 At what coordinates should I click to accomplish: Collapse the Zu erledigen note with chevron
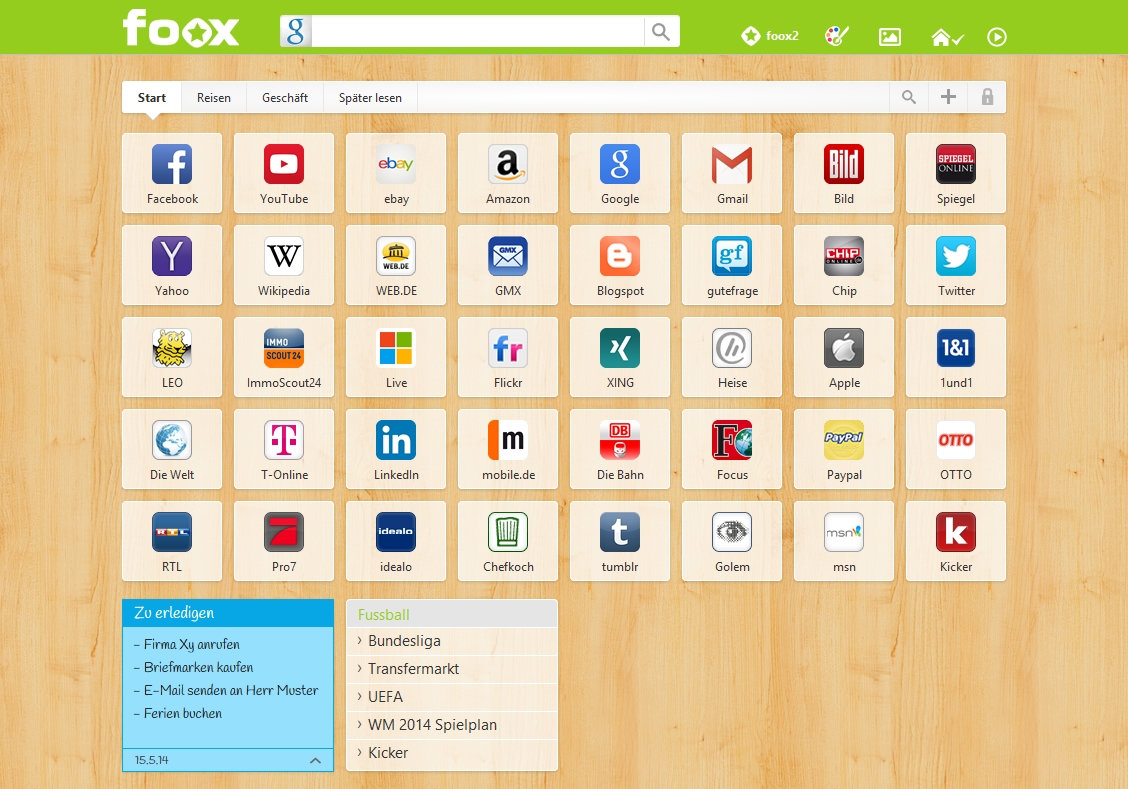315,761
